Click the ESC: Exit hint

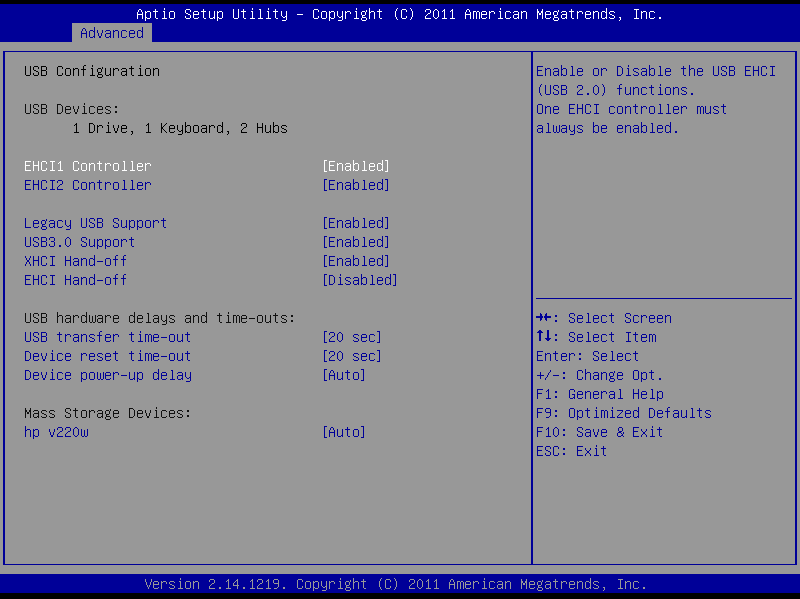click(571, 451)
